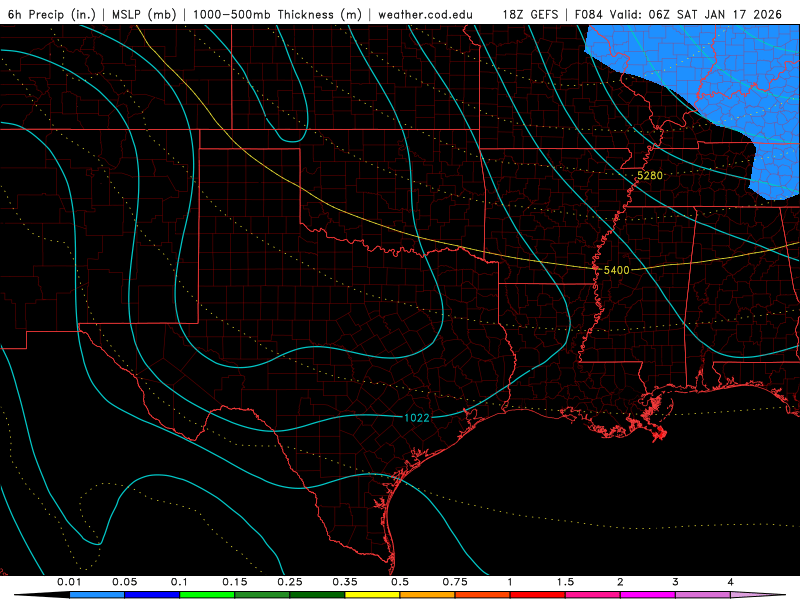
Task: Click the 0.1 legend value
Action: click(x=179, y=582)
